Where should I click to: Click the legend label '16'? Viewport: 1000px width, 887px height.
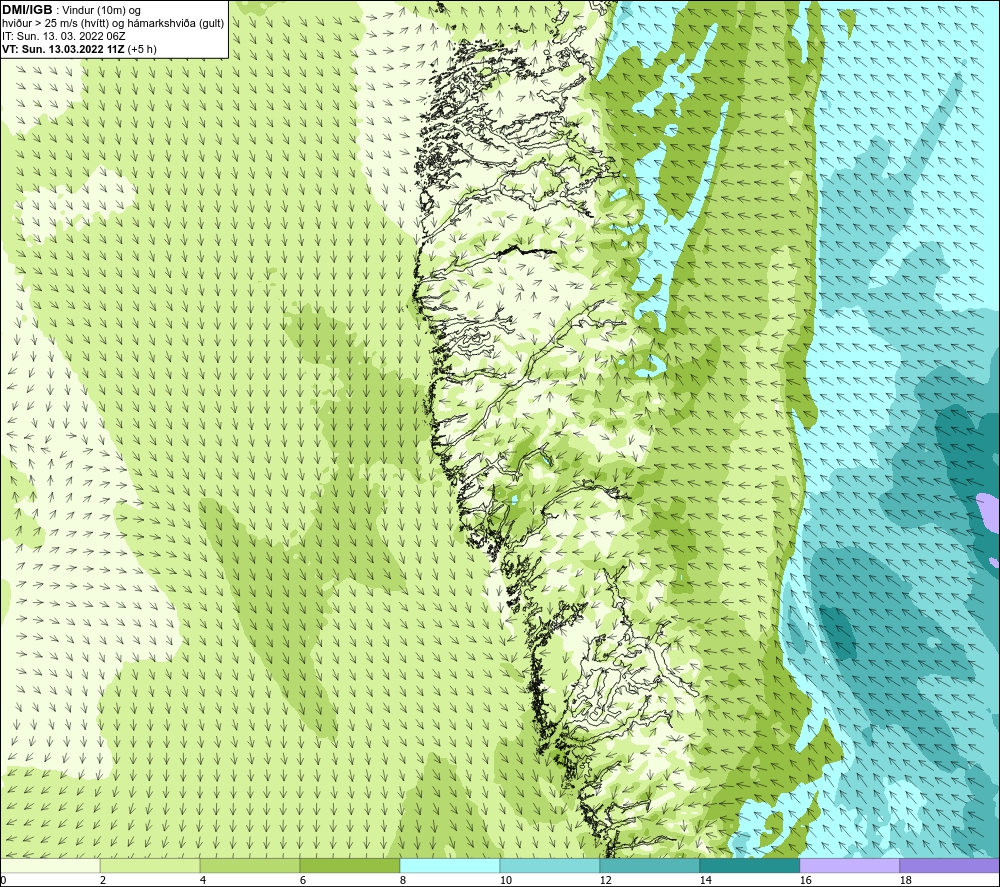pos(805,880)
